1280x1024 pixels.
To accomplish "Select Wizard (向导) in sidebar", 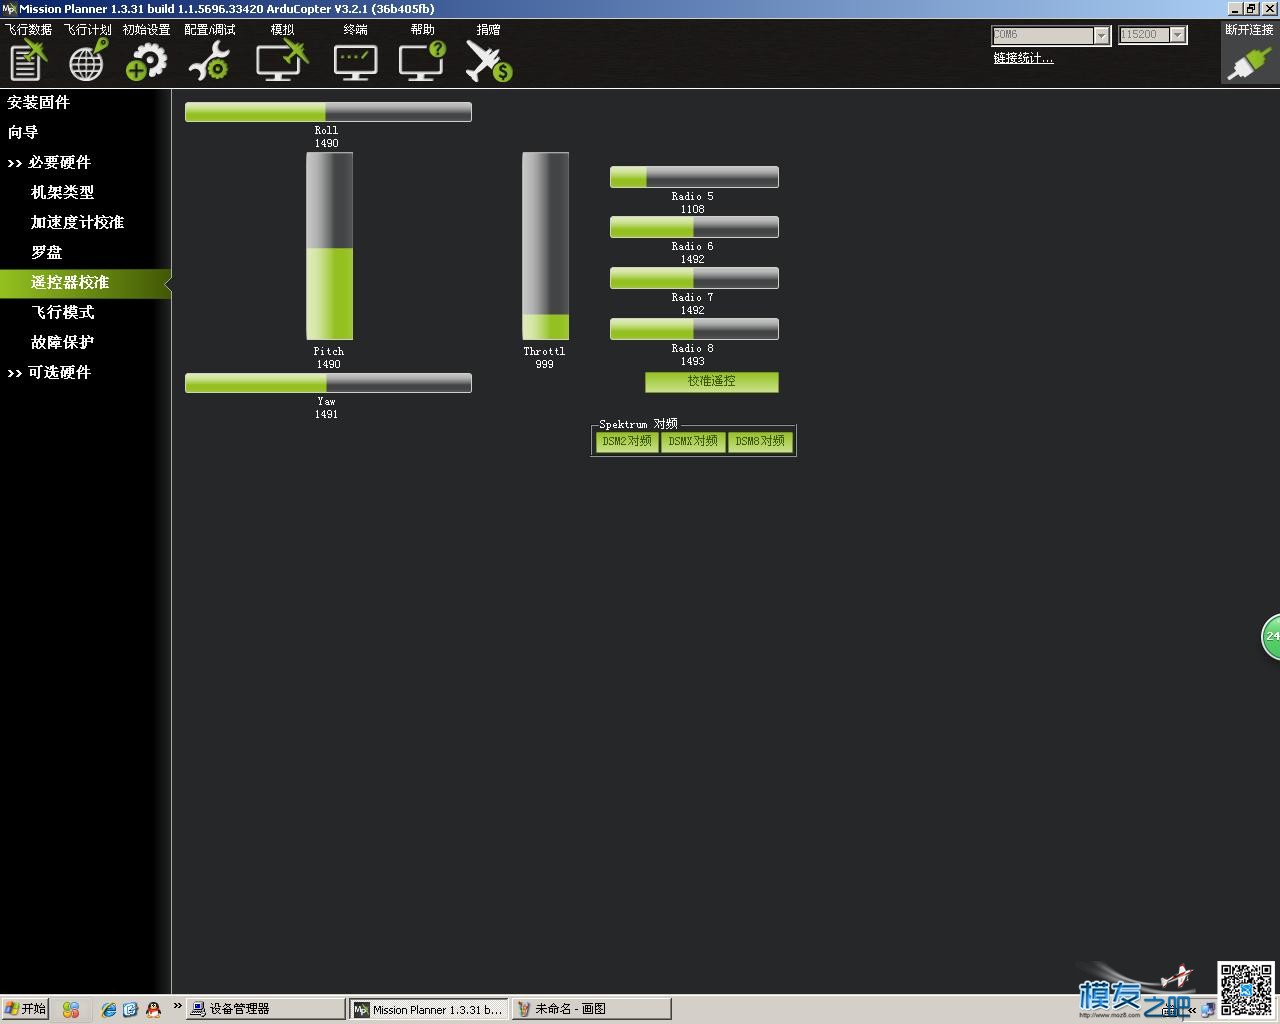I will (x=23, y=132).
